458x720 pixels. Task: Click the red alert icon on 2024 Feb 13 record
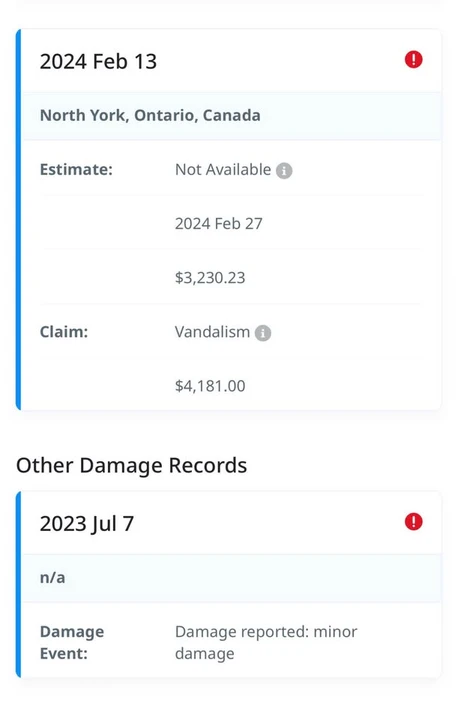[x=413, y=60]
